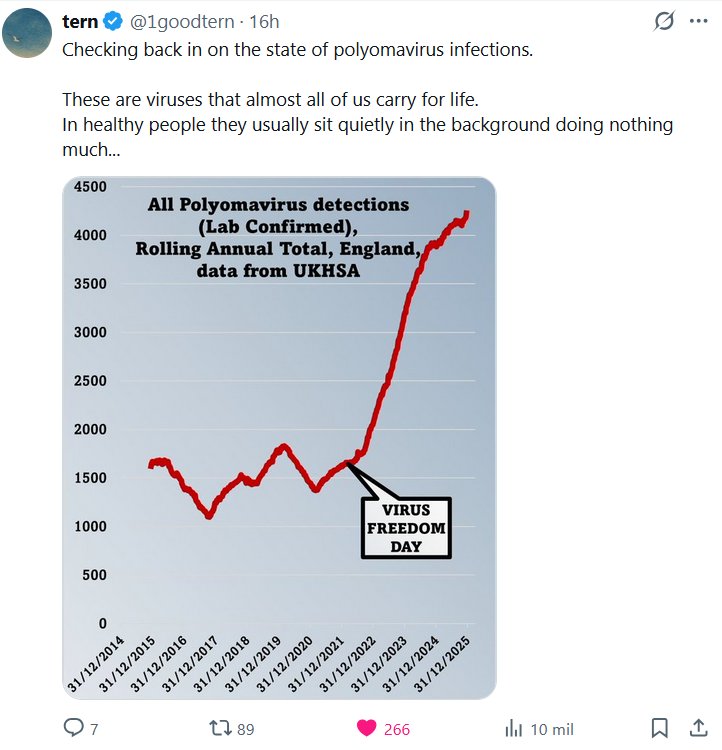
Task: Click the display name "tern"
Action: [x=80, y=21]
